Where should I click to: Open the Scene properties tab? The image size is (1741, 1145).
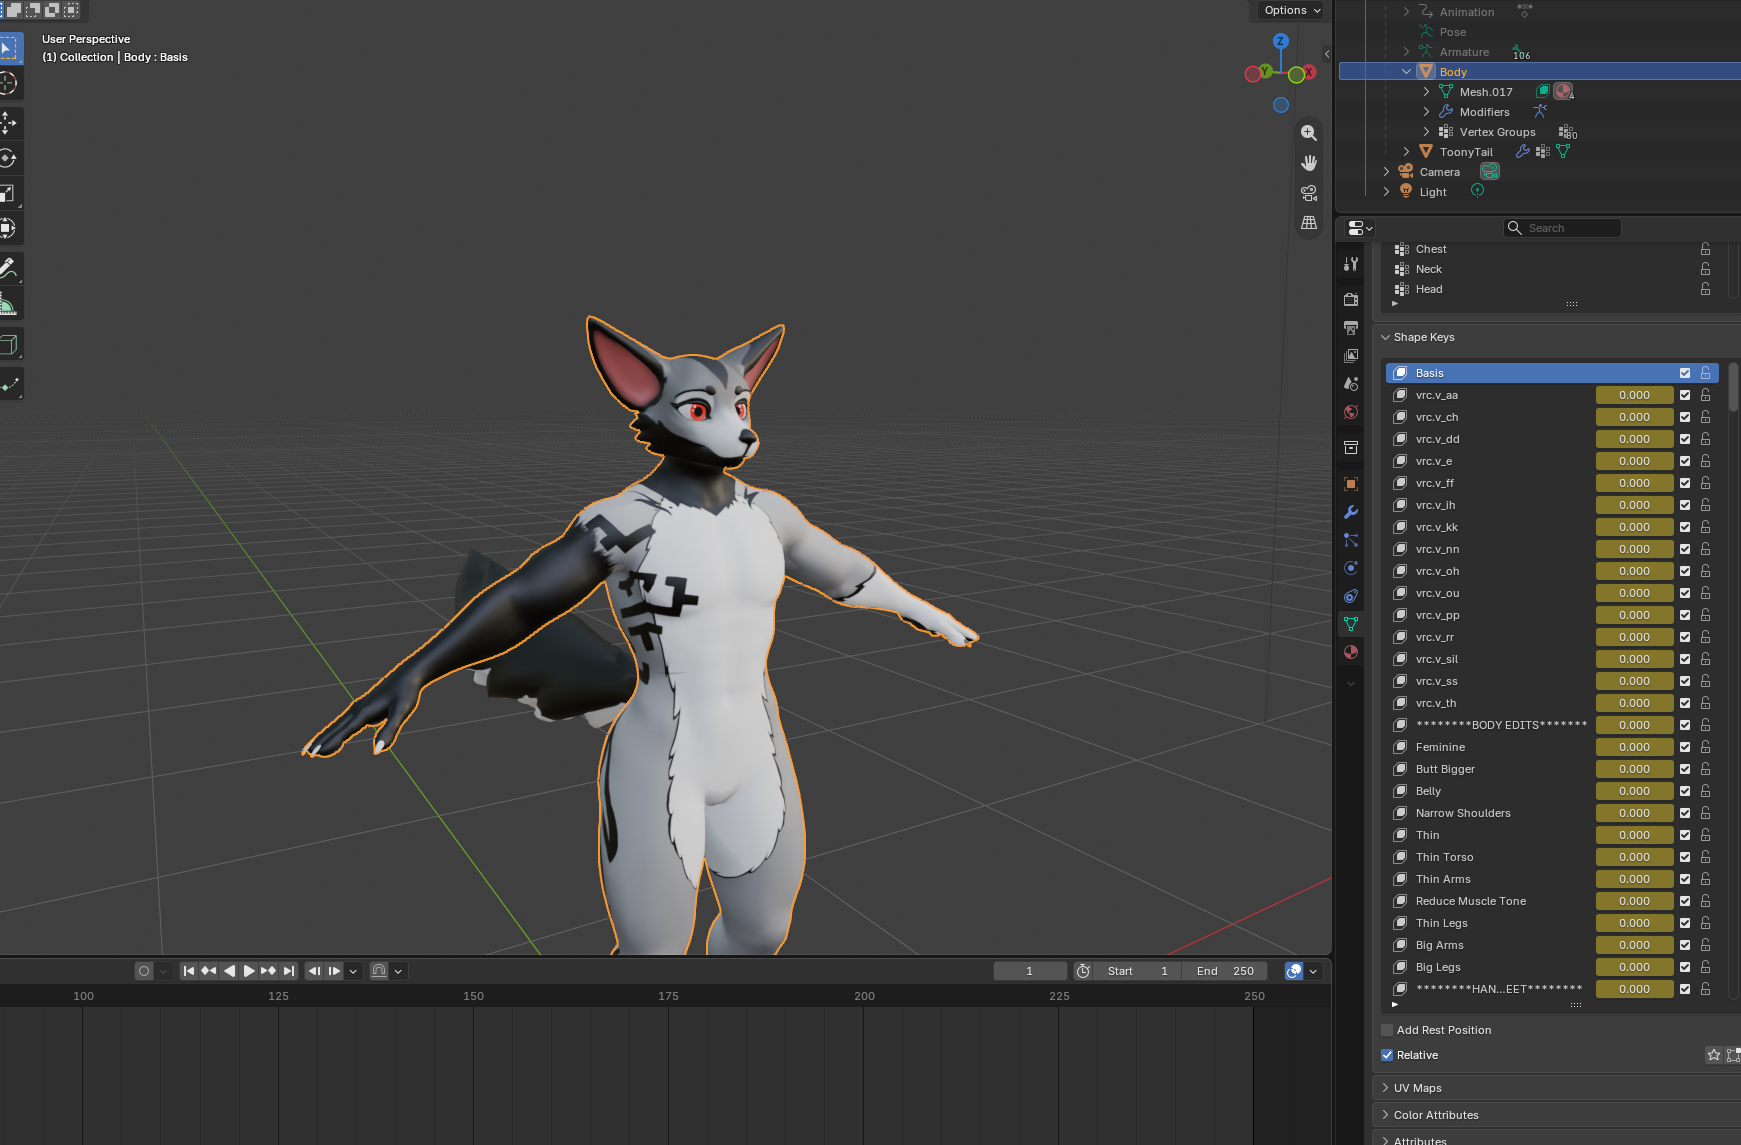(x=1351, y=383)
